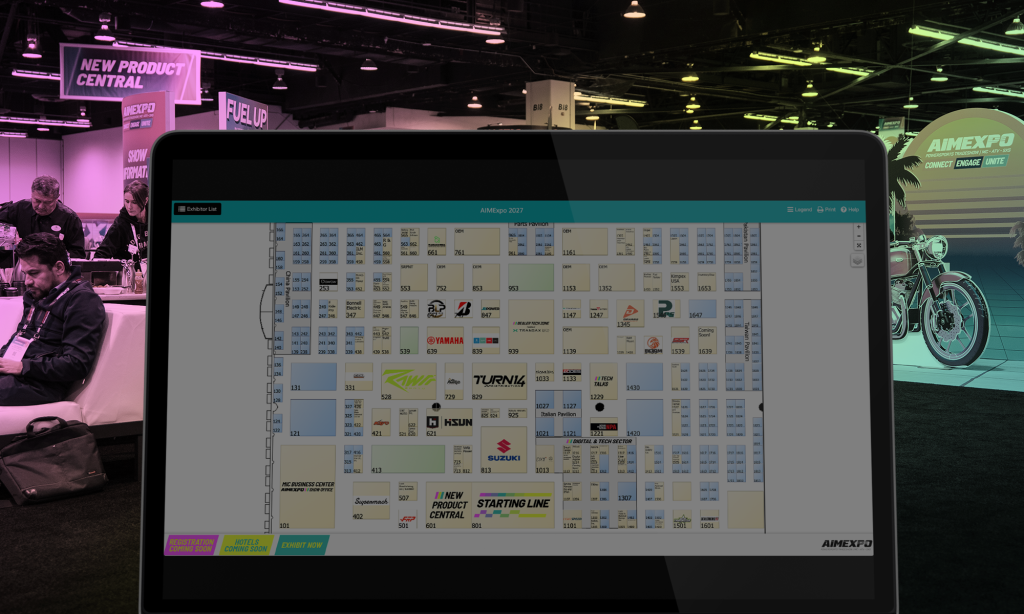Select booth 1013
The height and width of the screenshot is (614, 1024).
545,459
